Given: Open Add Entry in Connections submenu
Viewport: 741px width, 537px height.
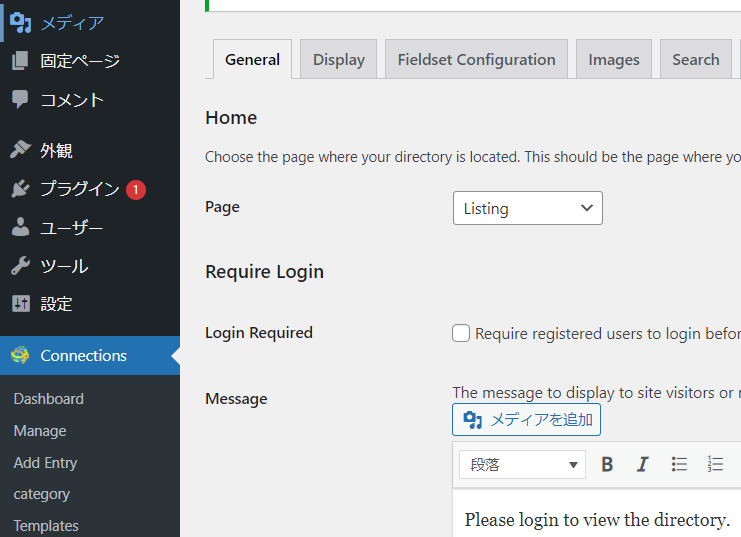Looking at the screenshot, I should [x=45, y=462].
